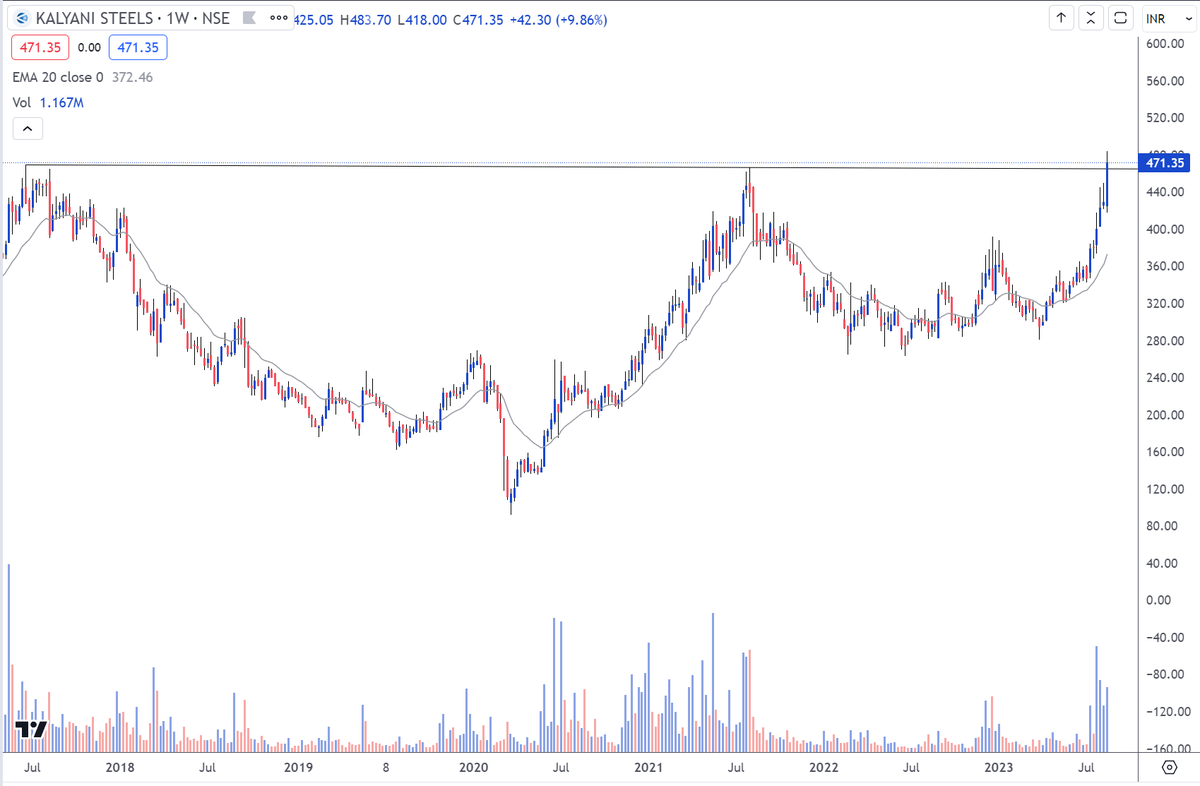This screenshot has height=786, width=1200.
Task: Click the 200.00 price axis label
Action: click(x=1165, y=415)
